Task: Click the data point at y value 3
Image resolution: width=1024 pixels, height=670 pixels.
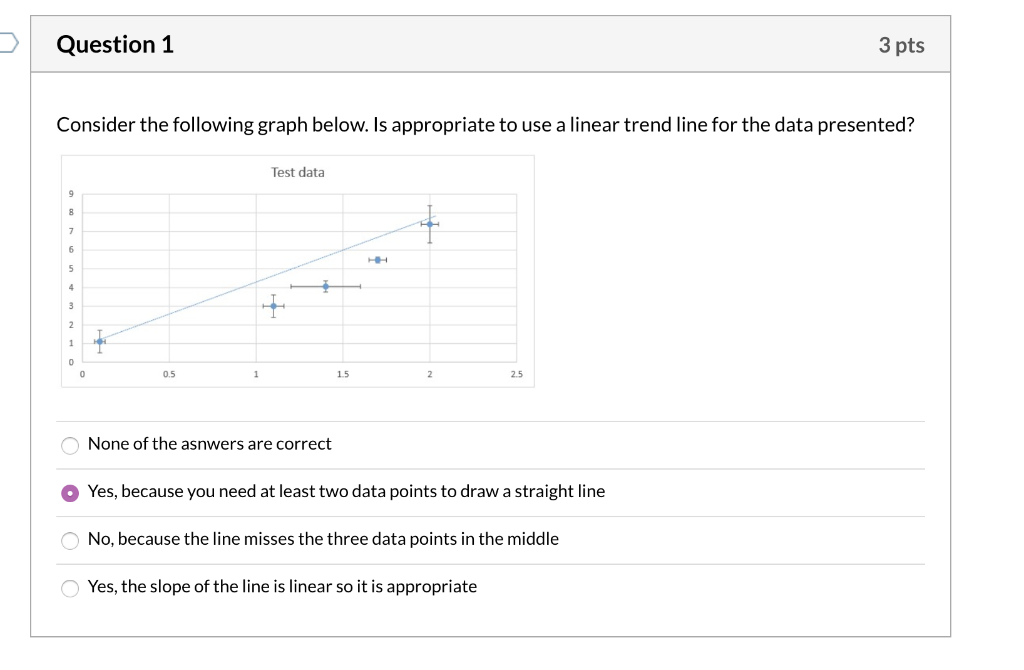Action: [274, 306]
